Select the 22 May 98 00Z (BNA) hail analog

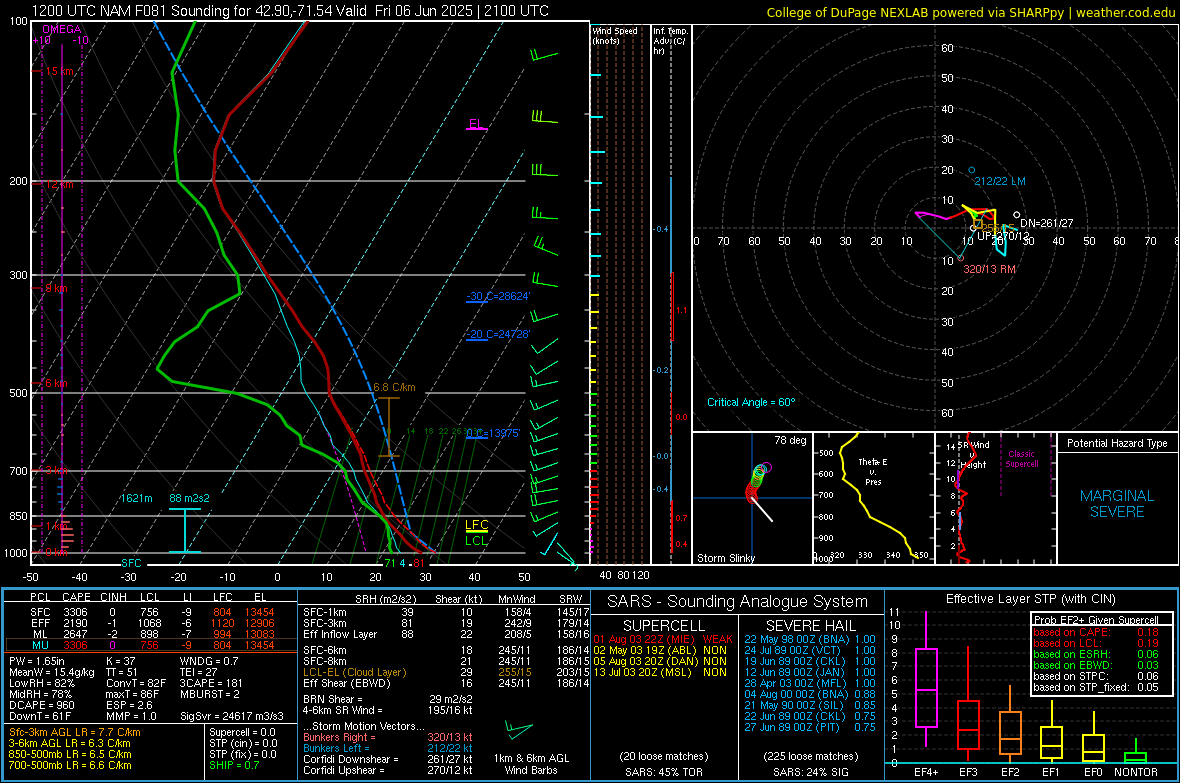(810, 639)
